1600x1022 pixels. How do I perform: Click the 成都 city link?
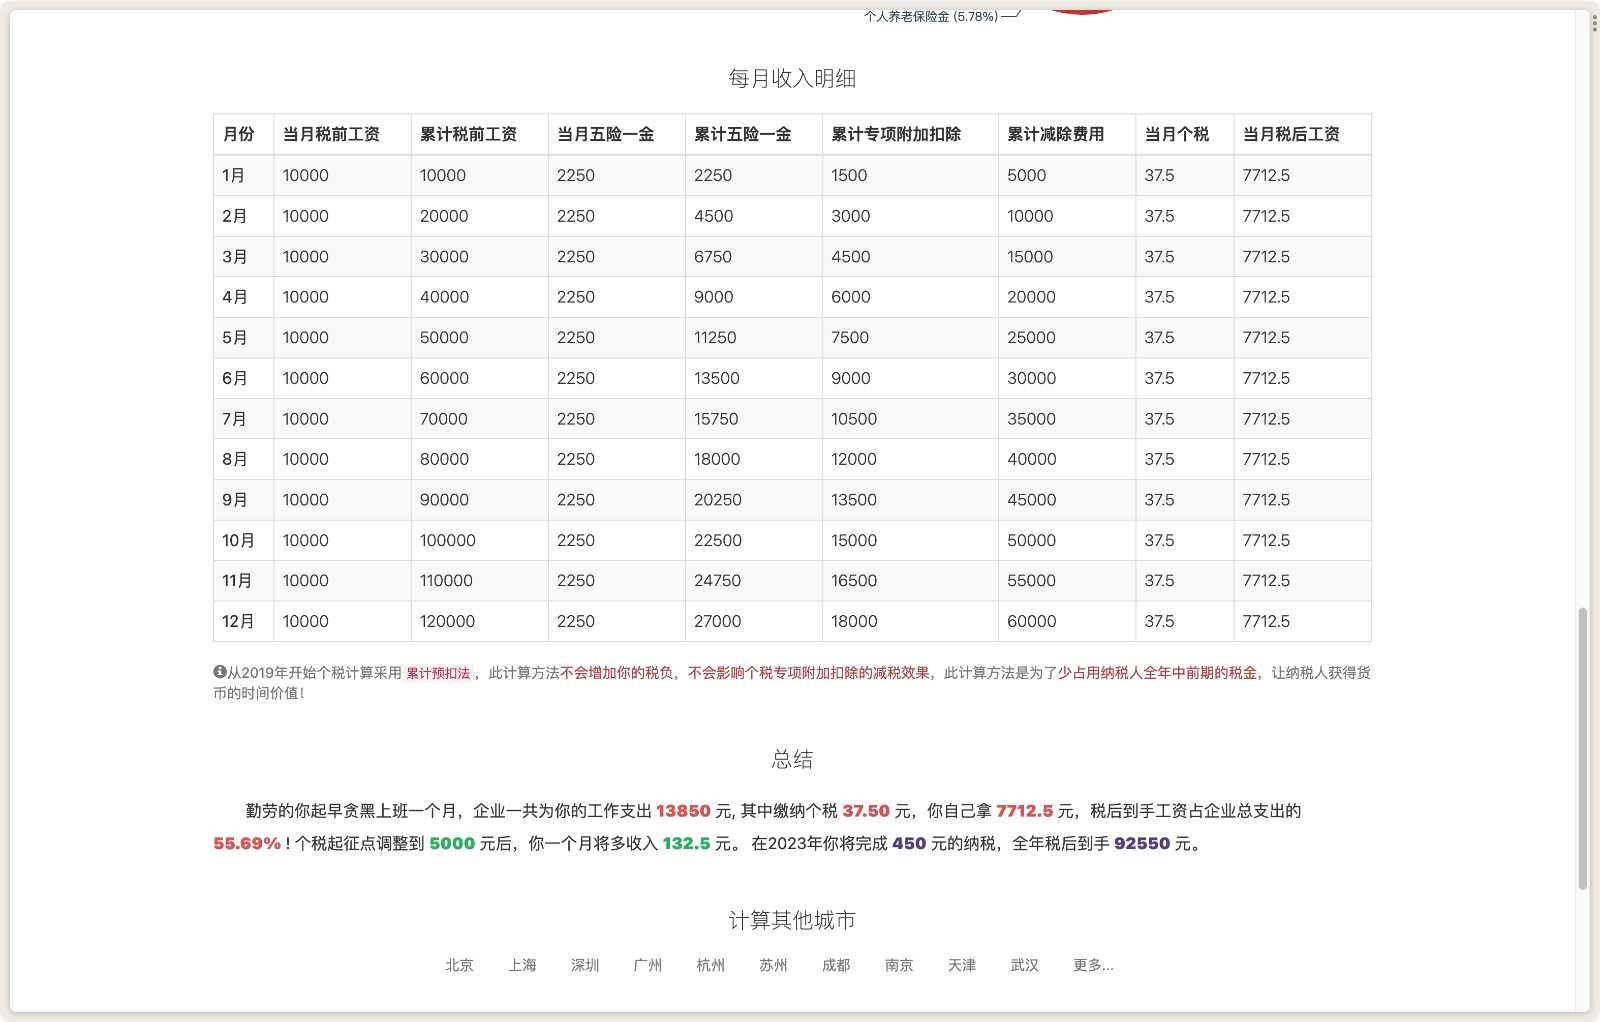[x=836, y=965]
